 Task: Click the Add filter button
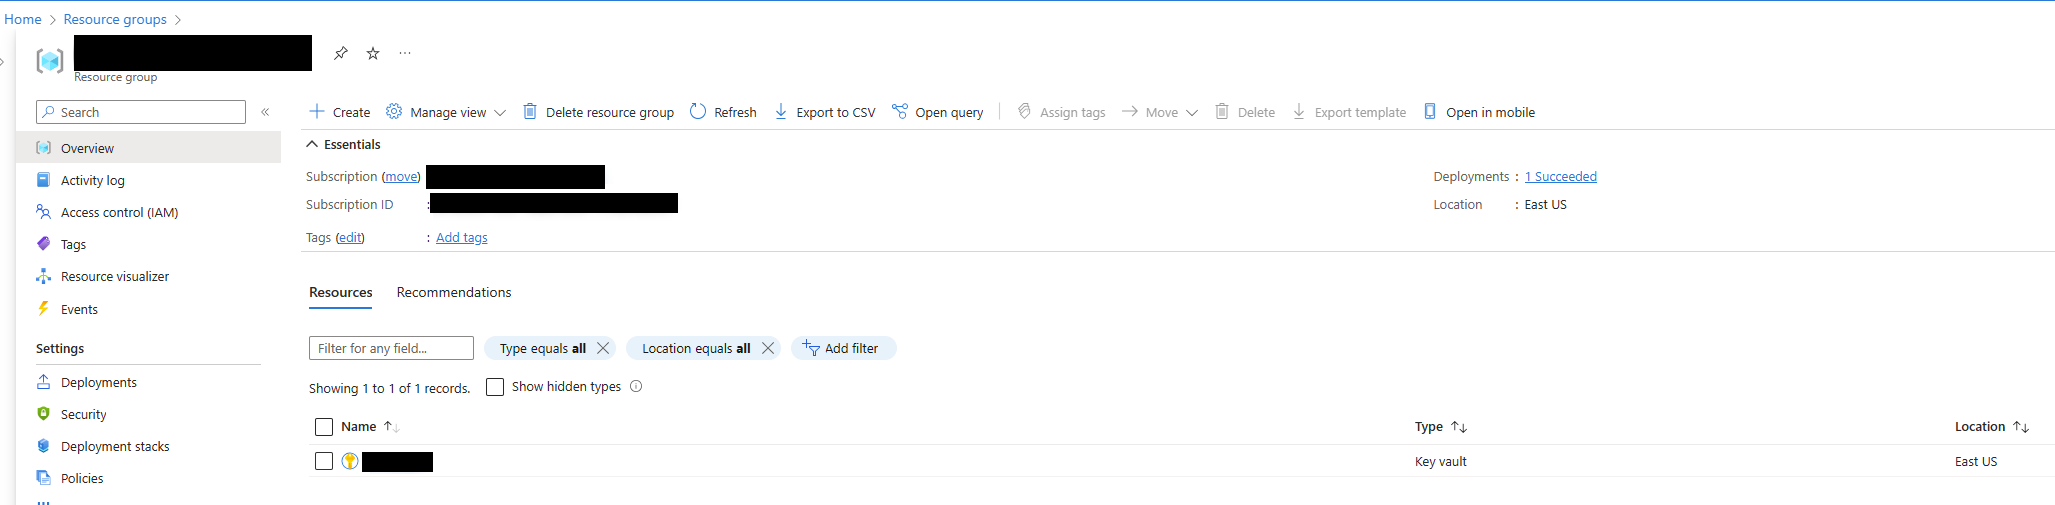click(843, 348)
